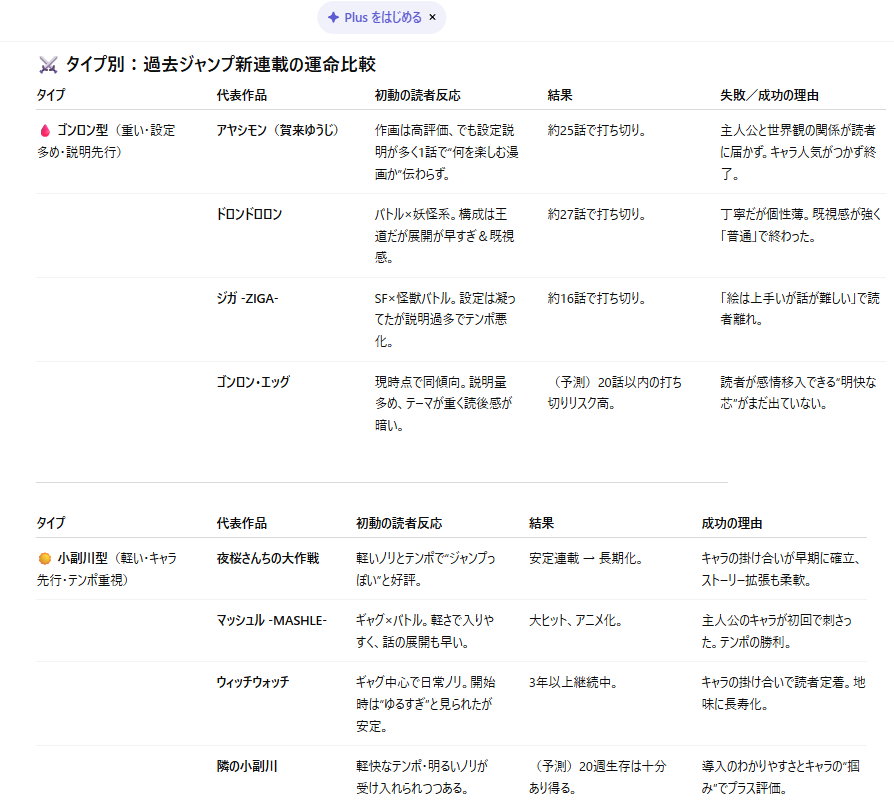Select the 3年以上継続中 result cell
This screenshot has width=894, height=812.
[572, 682]
